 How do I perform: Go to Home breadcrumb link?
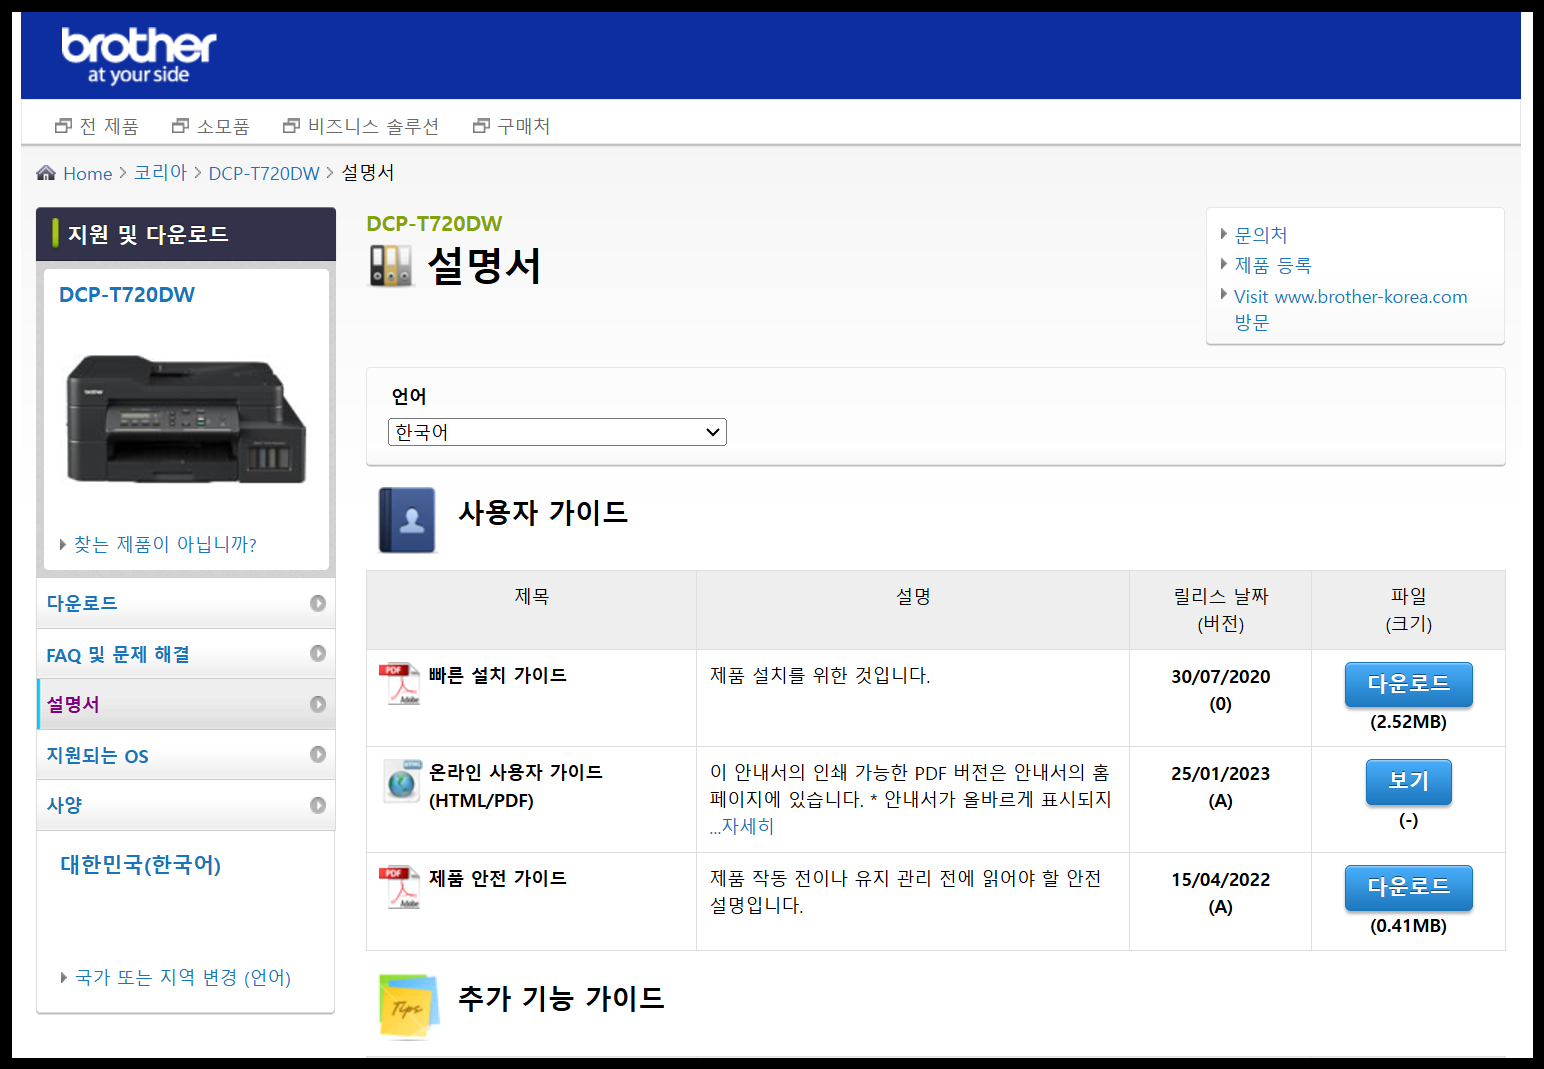(x=88, y=174)
